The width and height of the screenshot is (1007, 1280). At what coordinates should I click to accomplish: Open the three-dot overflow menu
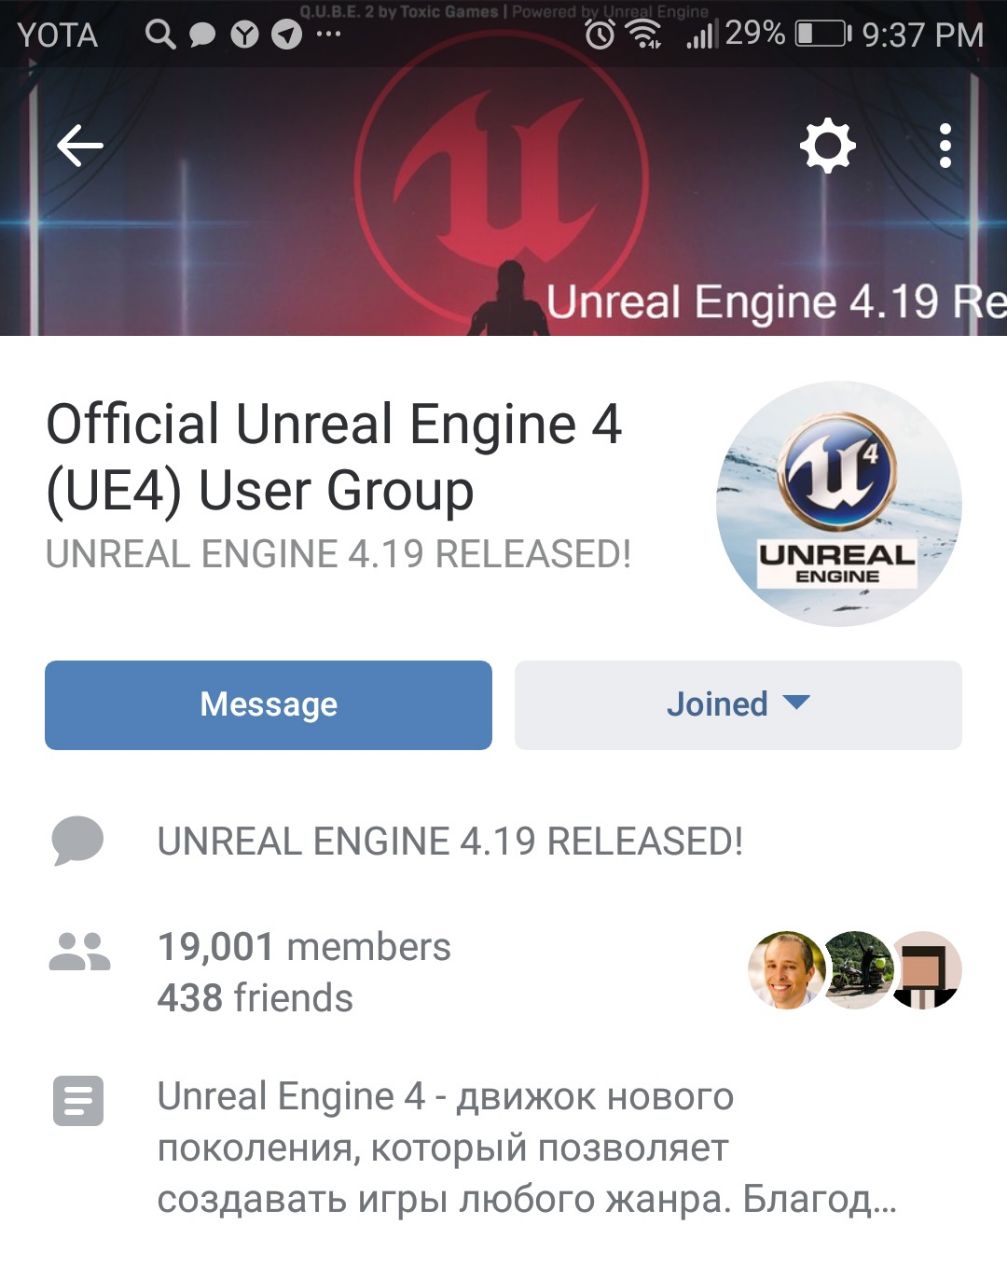(x=945, y=147)
